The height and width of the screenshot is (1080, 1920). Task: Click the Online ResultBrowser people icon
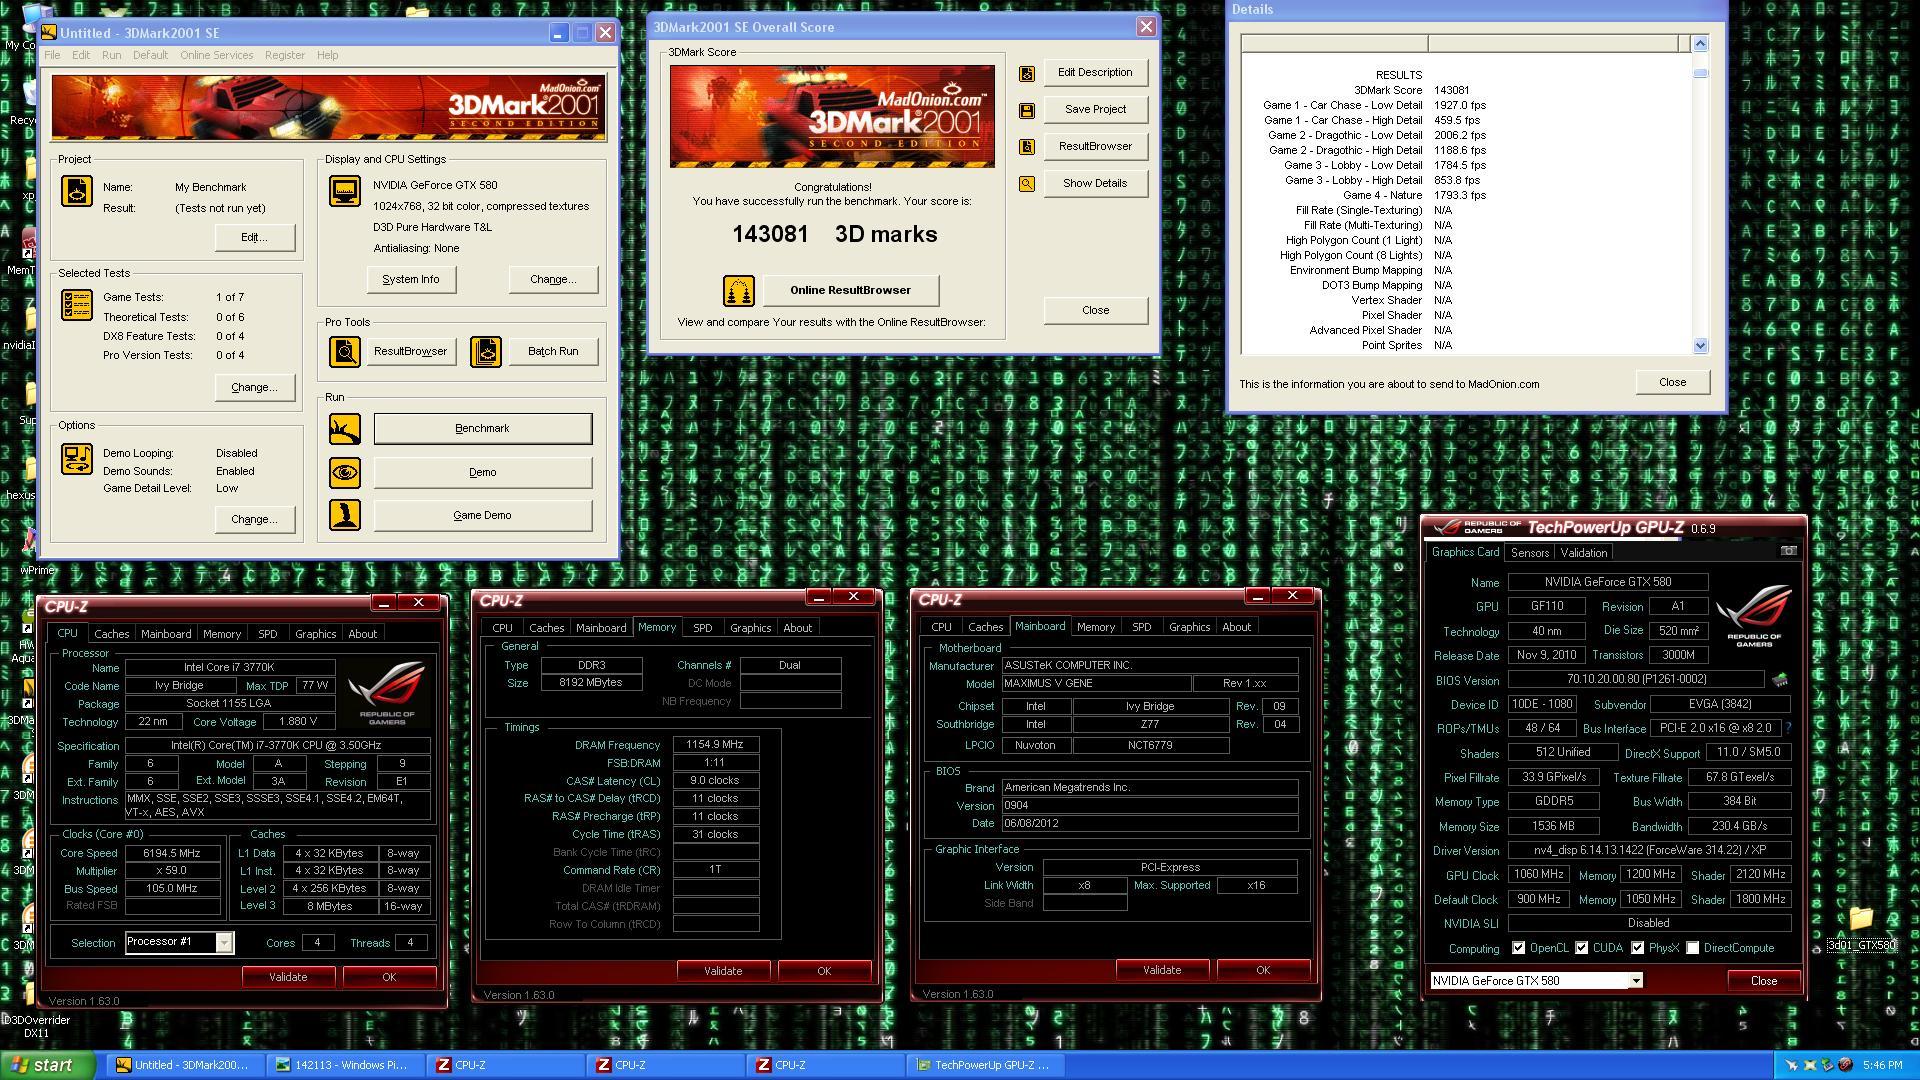739,291
